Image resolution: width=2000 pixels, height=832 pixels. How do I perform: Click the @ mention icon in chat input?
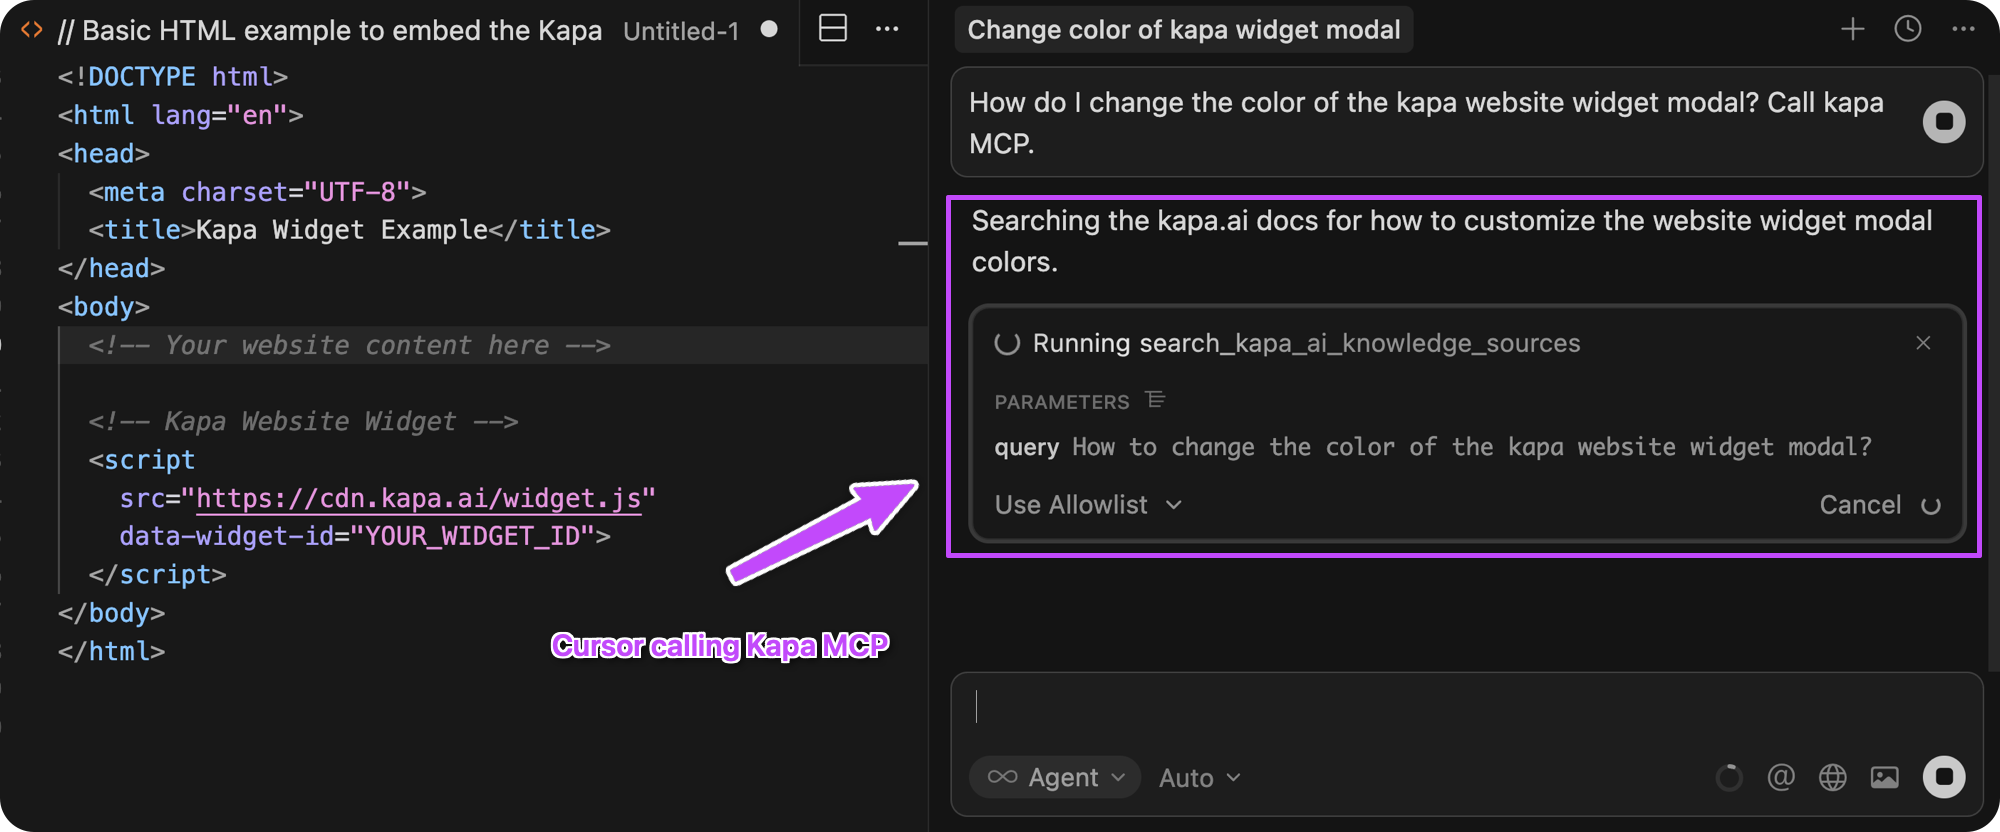click(x=1781, y=777)
